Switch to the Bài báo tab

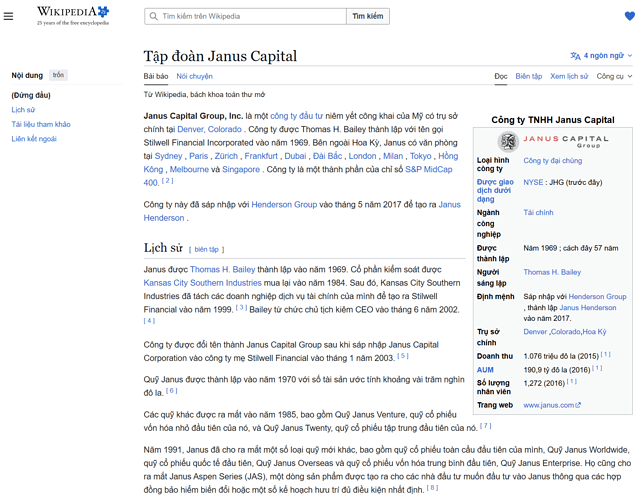pos(156,76)
